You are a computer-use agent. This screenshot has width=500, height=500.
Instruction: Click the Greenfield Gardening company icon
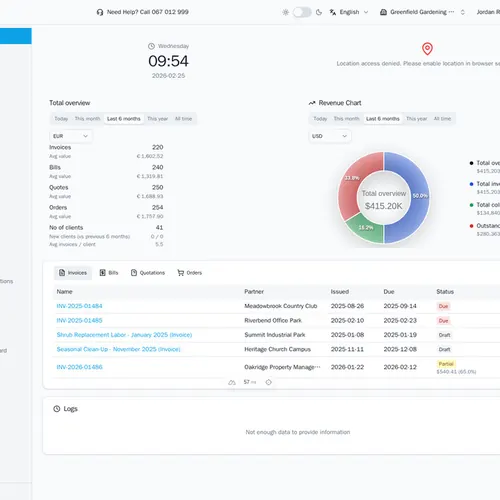click(x=384, y=12)
